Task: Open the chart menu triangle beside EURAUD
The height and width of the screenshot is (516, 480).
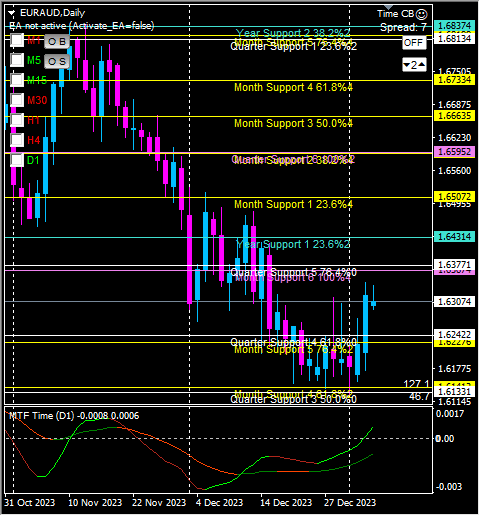Action: tap(12, 13)
